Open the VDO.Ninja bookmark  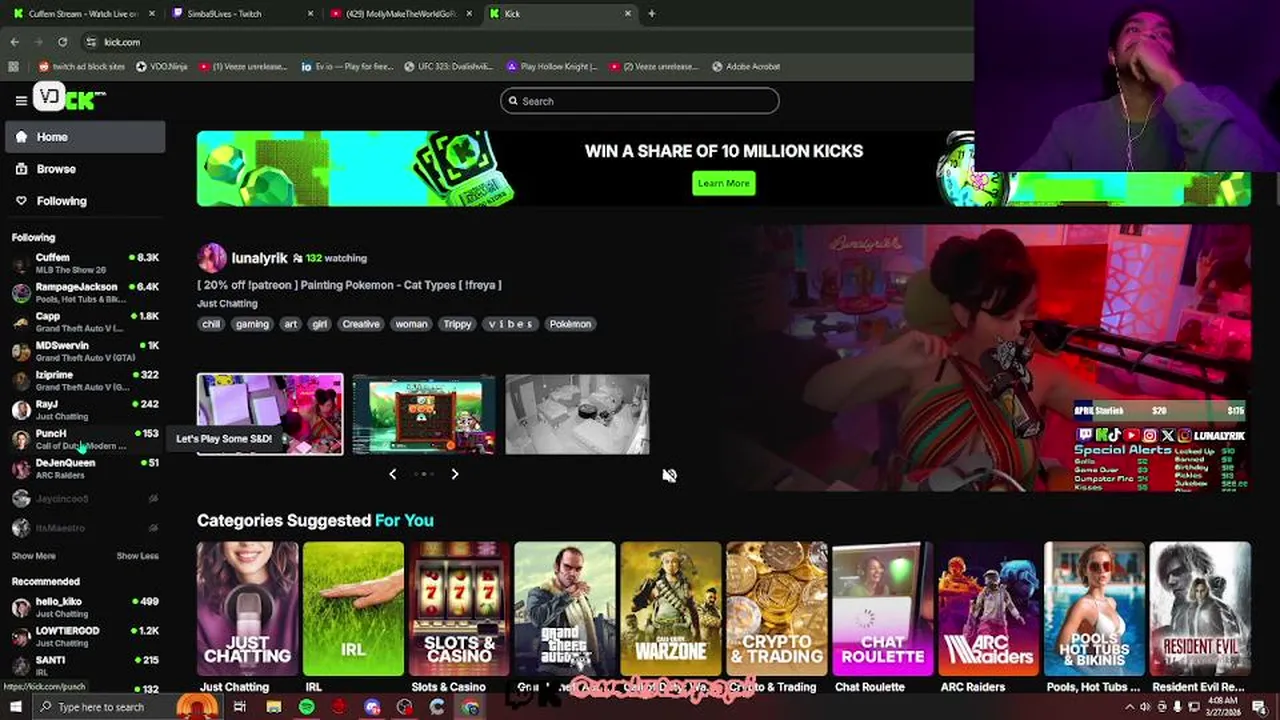point(161,67)
